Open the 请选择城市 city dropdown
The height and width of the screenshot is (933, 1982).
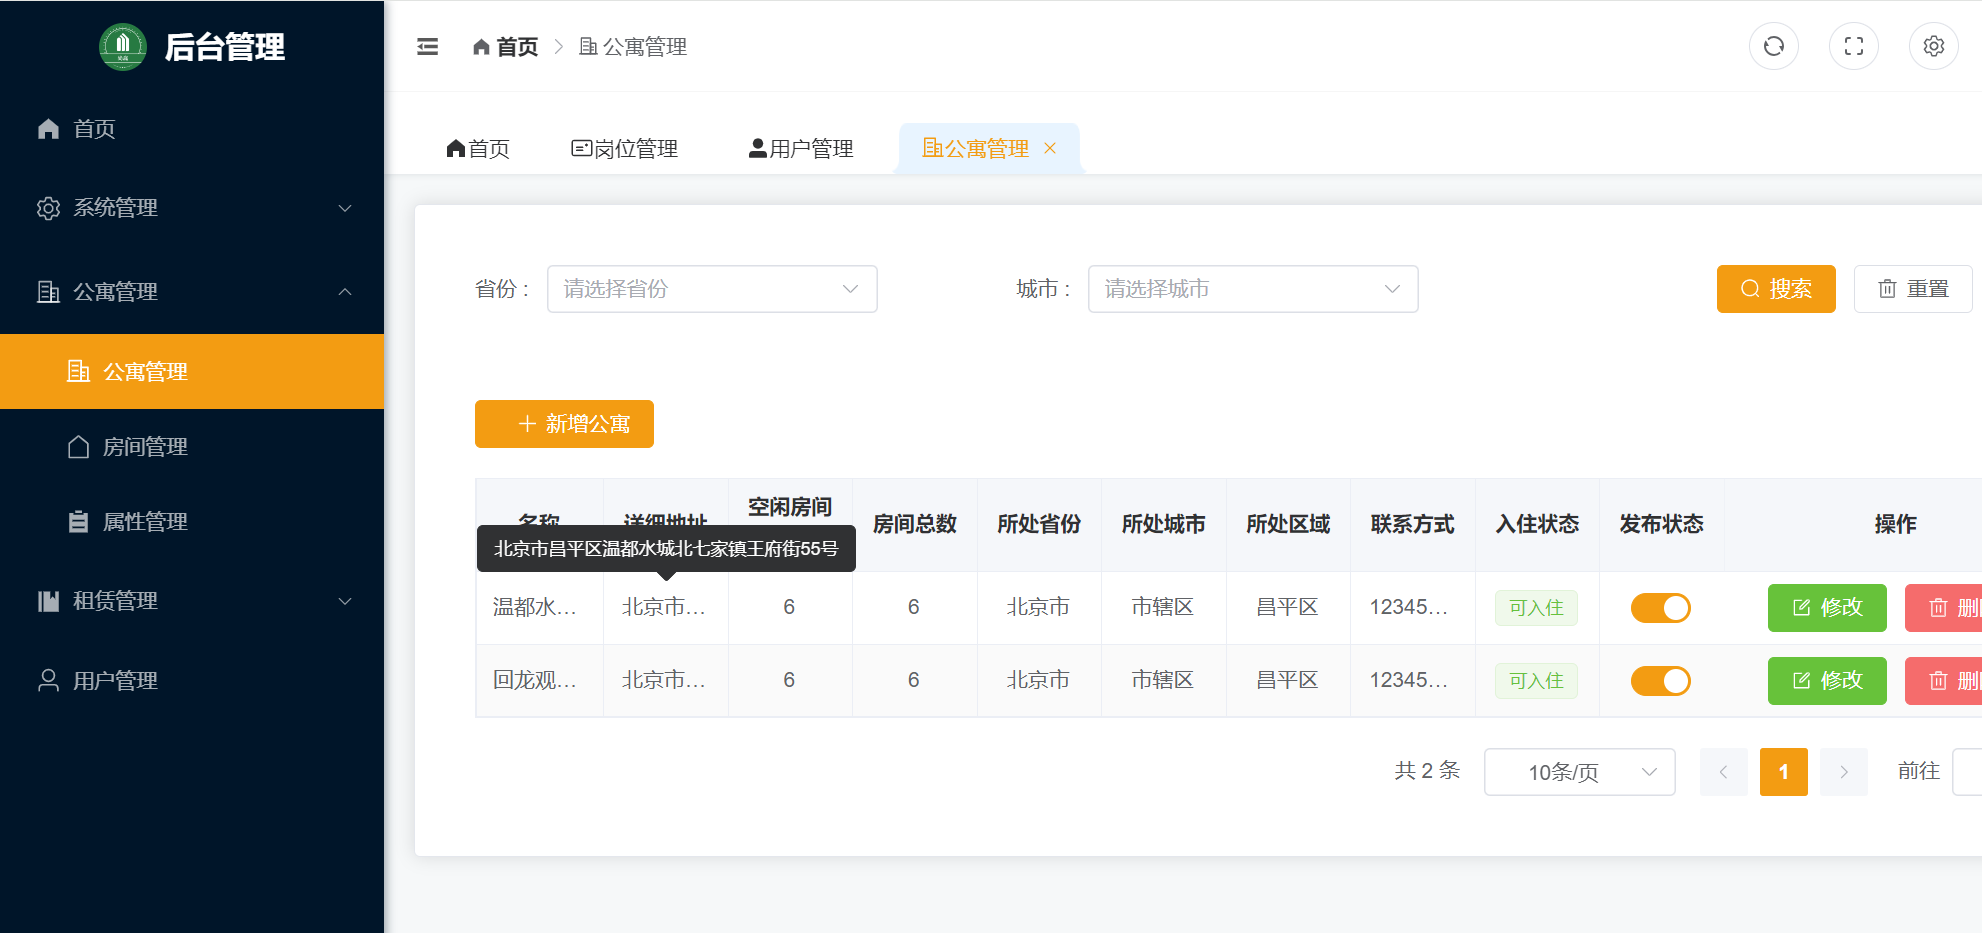(x=1253, y=289)
